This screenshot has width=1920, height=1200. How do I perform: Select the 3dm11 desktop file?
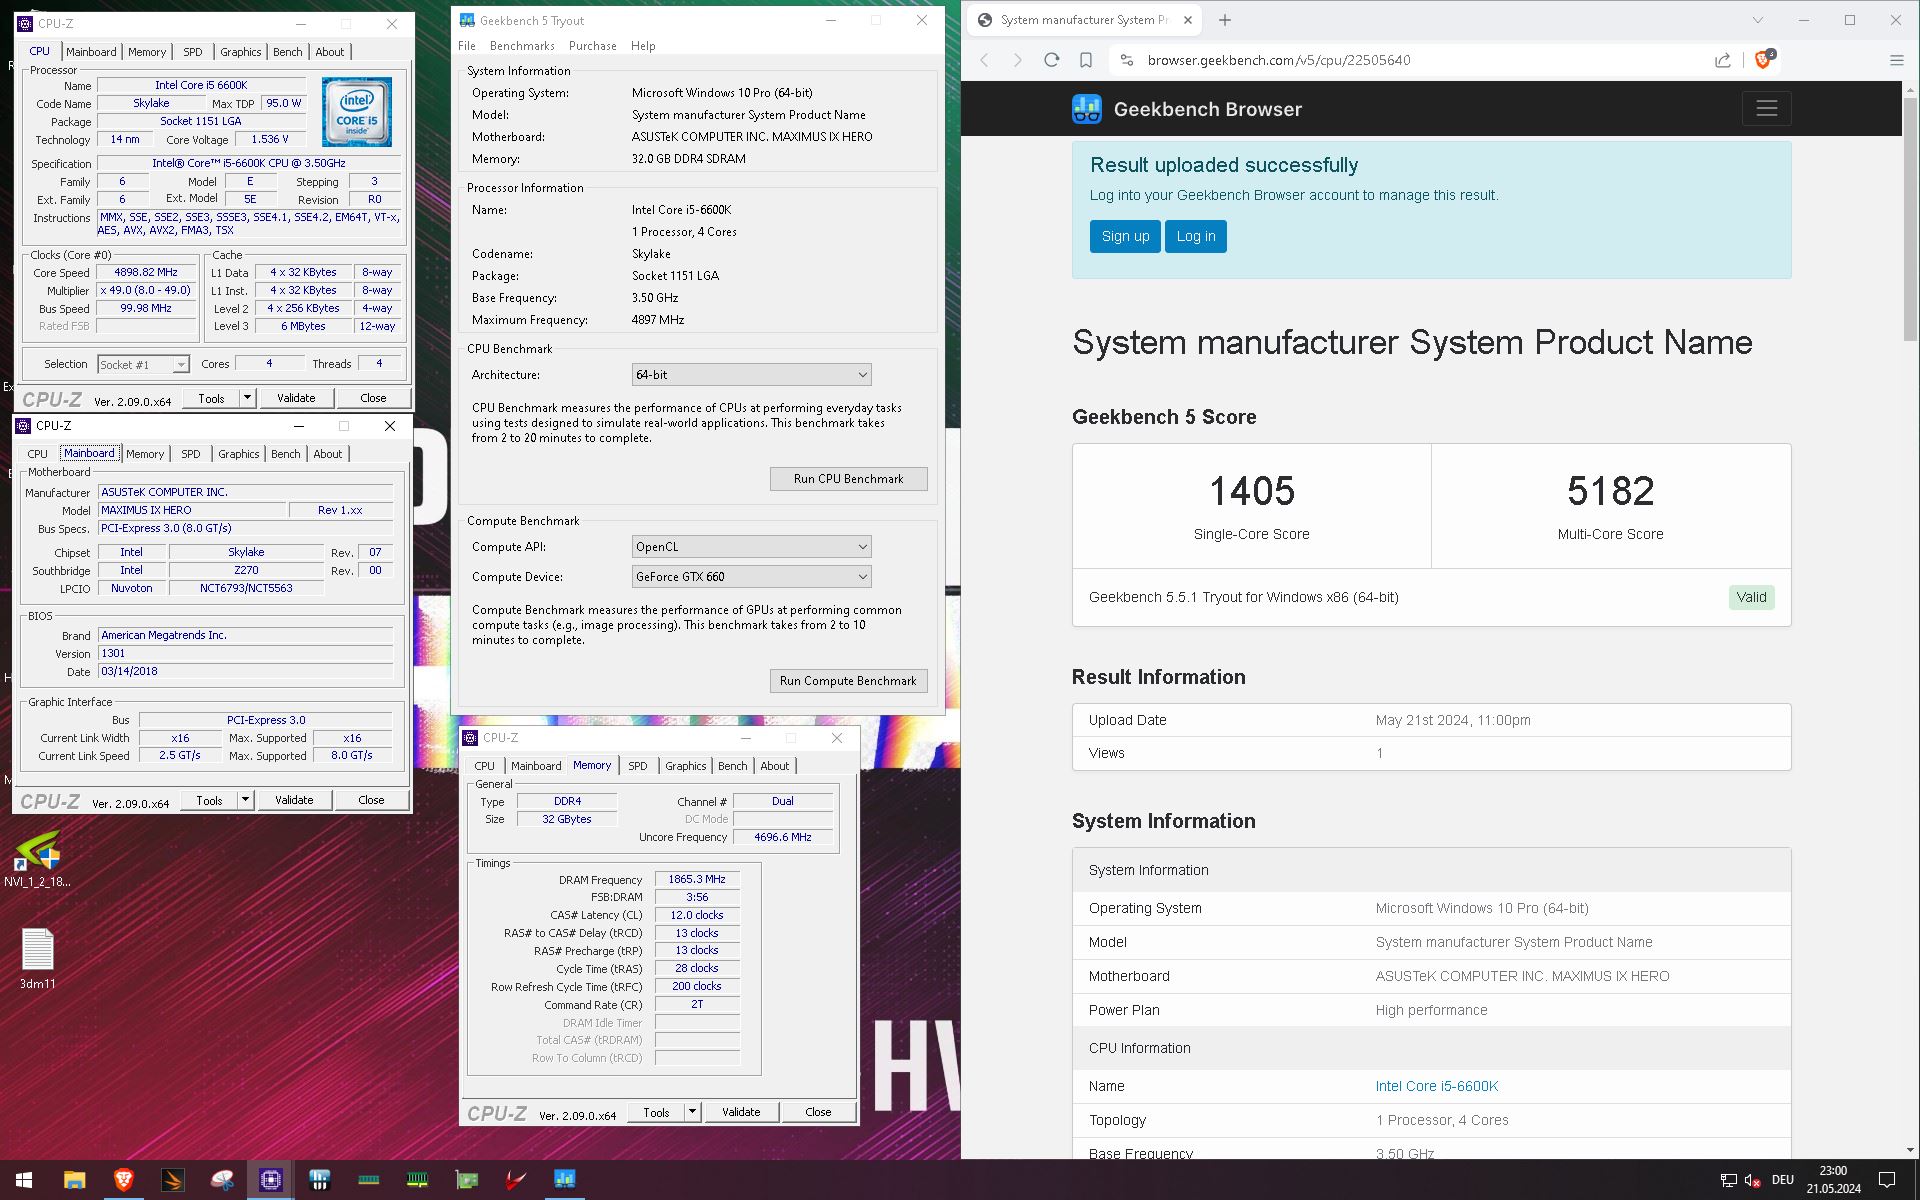click(x=38, y=959)
